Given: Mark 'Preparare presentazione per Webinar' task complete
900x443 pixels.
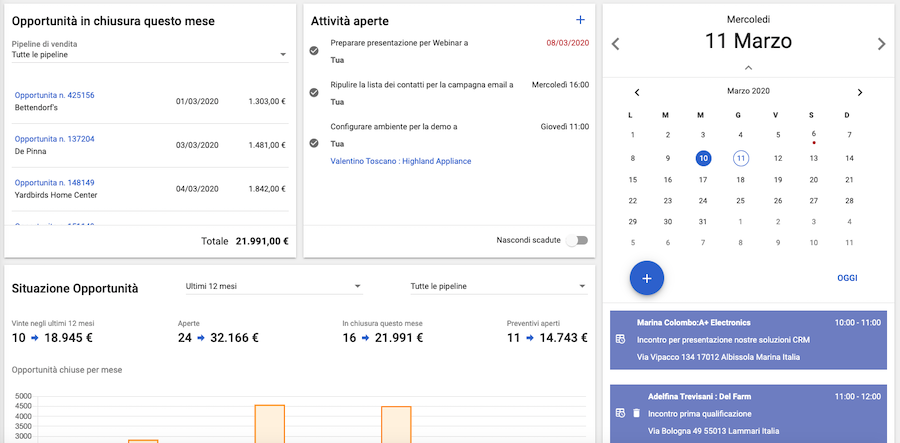Looking at the screenshot, I should (313, 51).
